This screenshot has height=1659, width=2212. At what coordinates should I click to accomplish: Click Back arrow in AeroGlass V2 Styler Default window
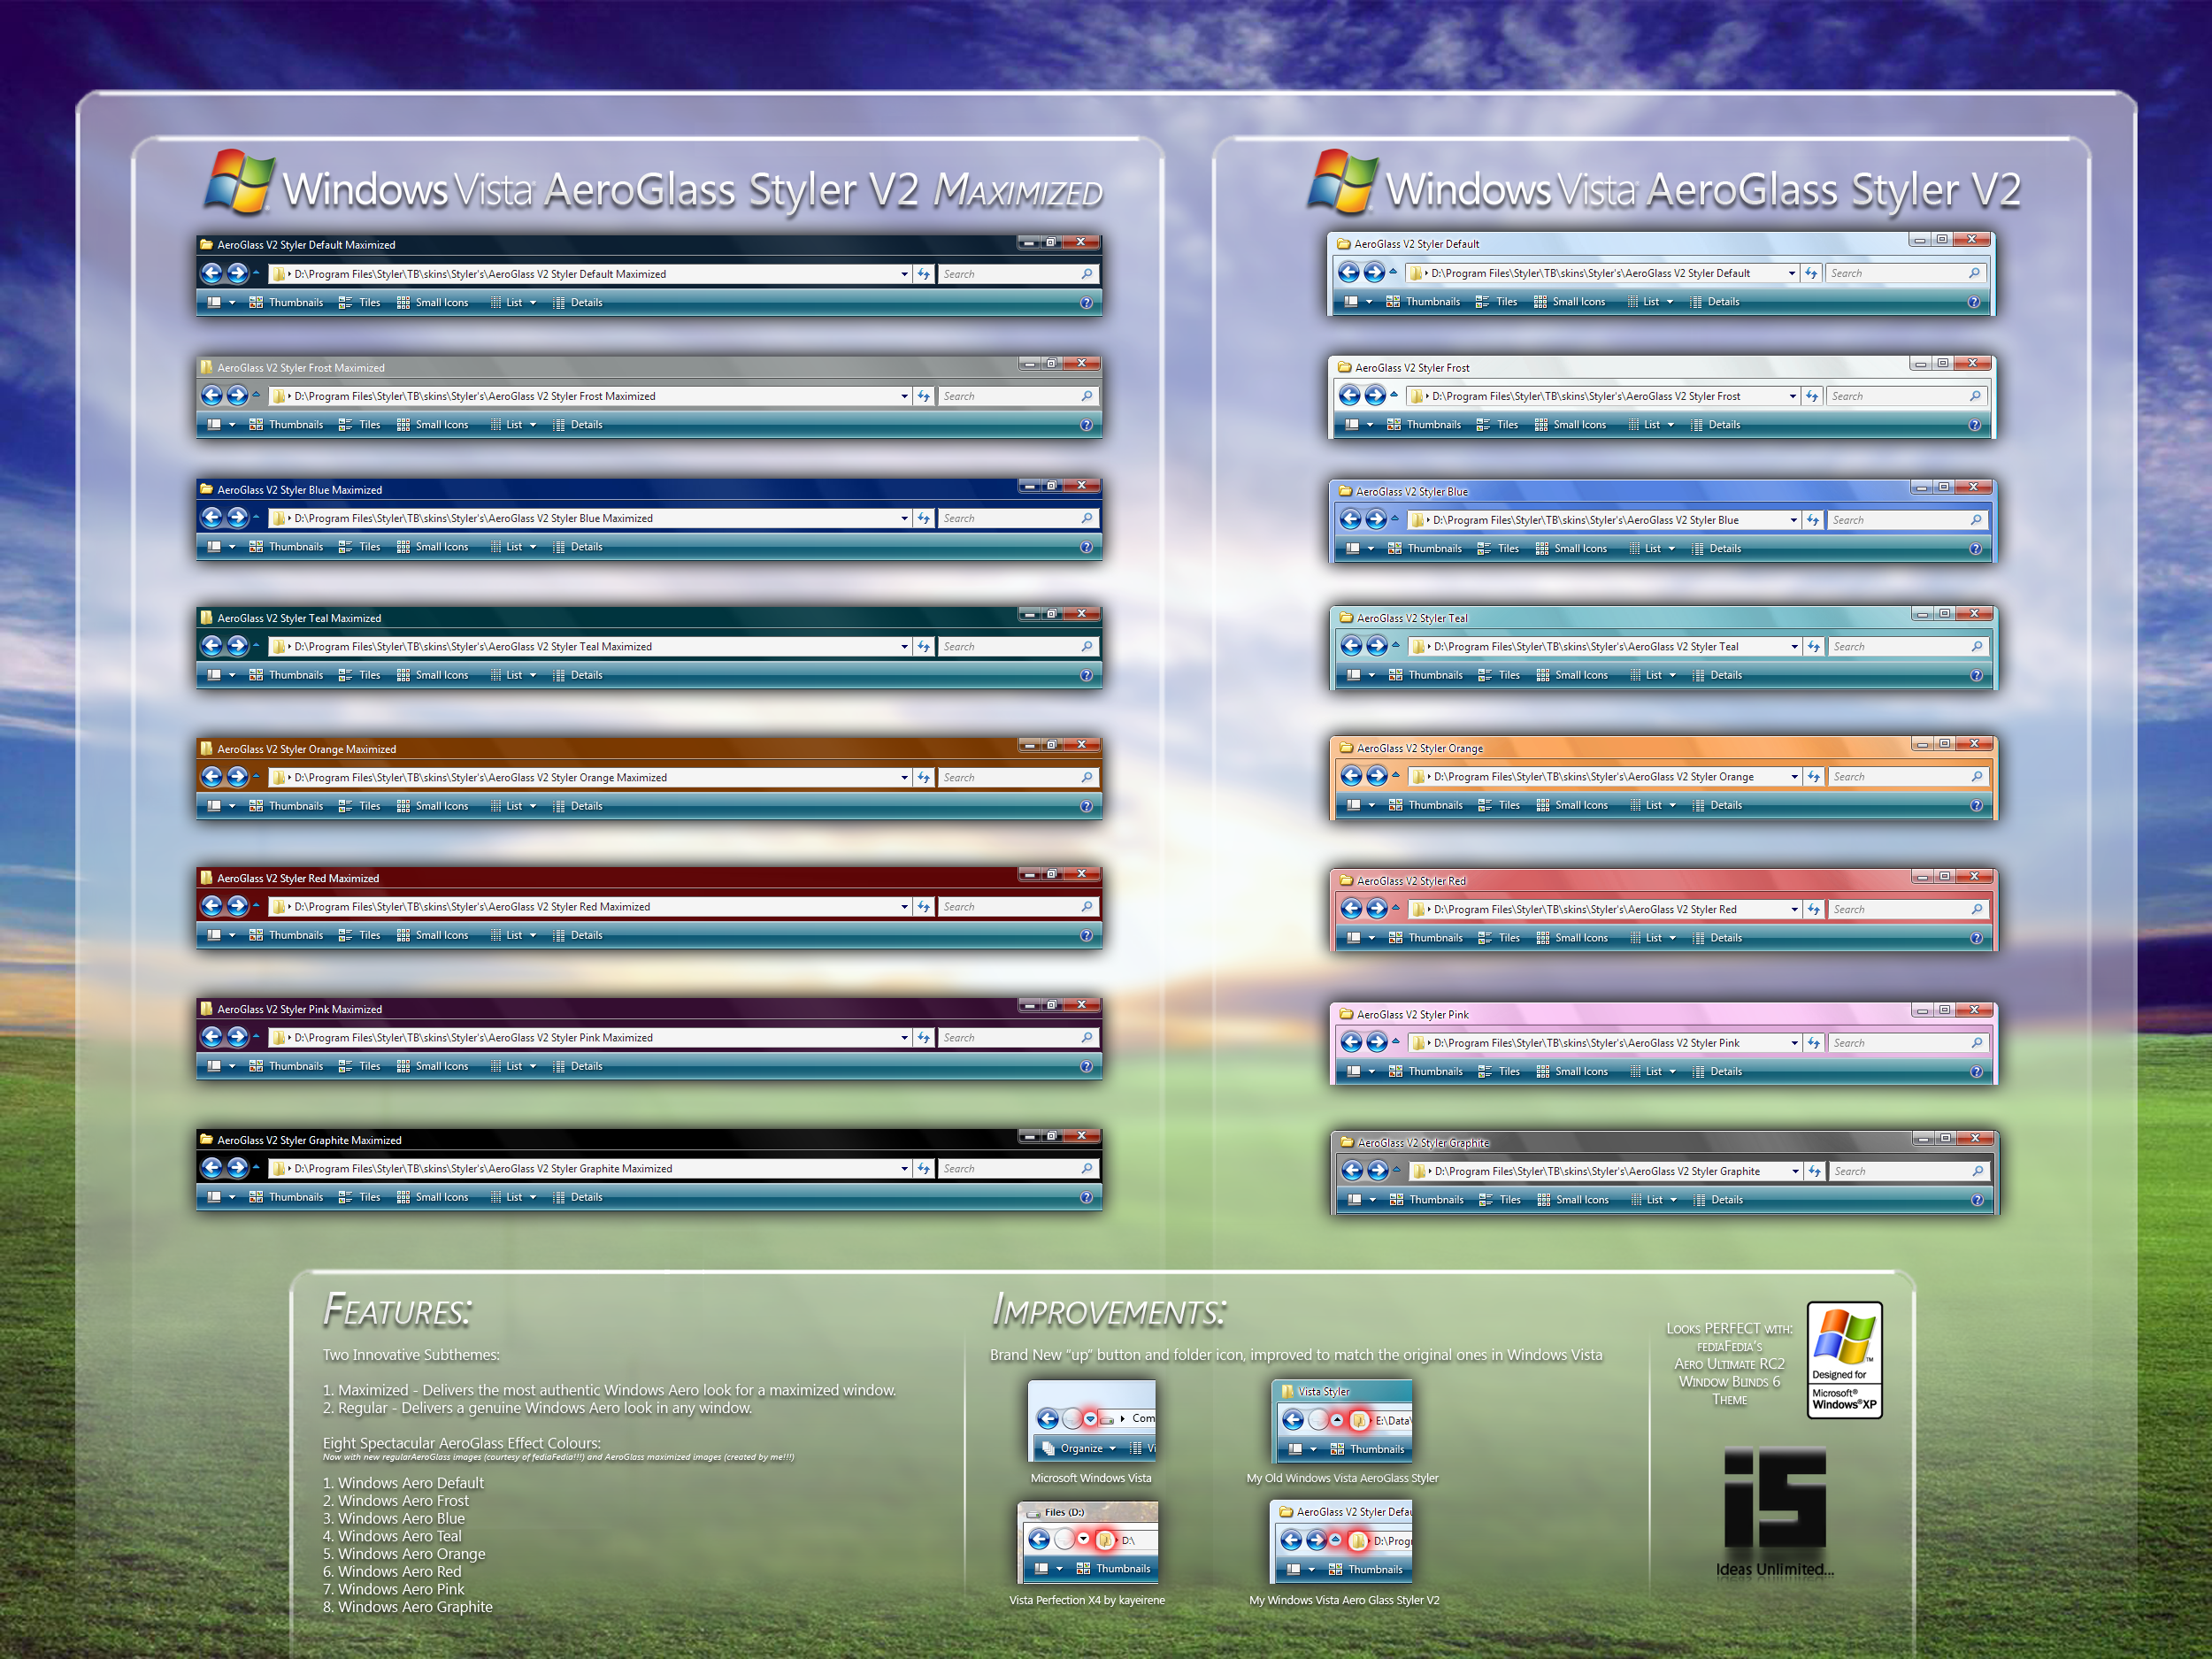tap(1348, 272)
